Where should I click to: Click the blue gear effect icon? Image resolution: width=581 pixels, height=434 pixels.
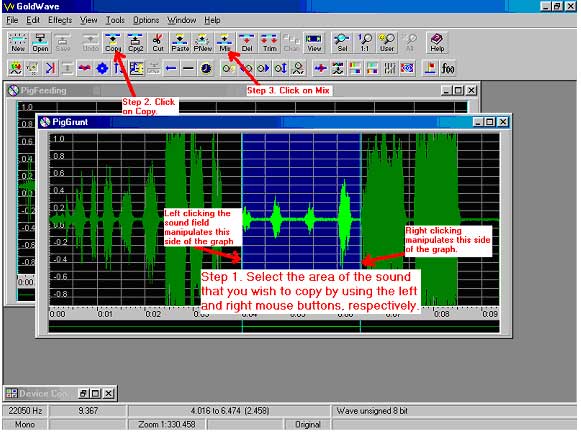pyautogui.click(x=102, y=68)
